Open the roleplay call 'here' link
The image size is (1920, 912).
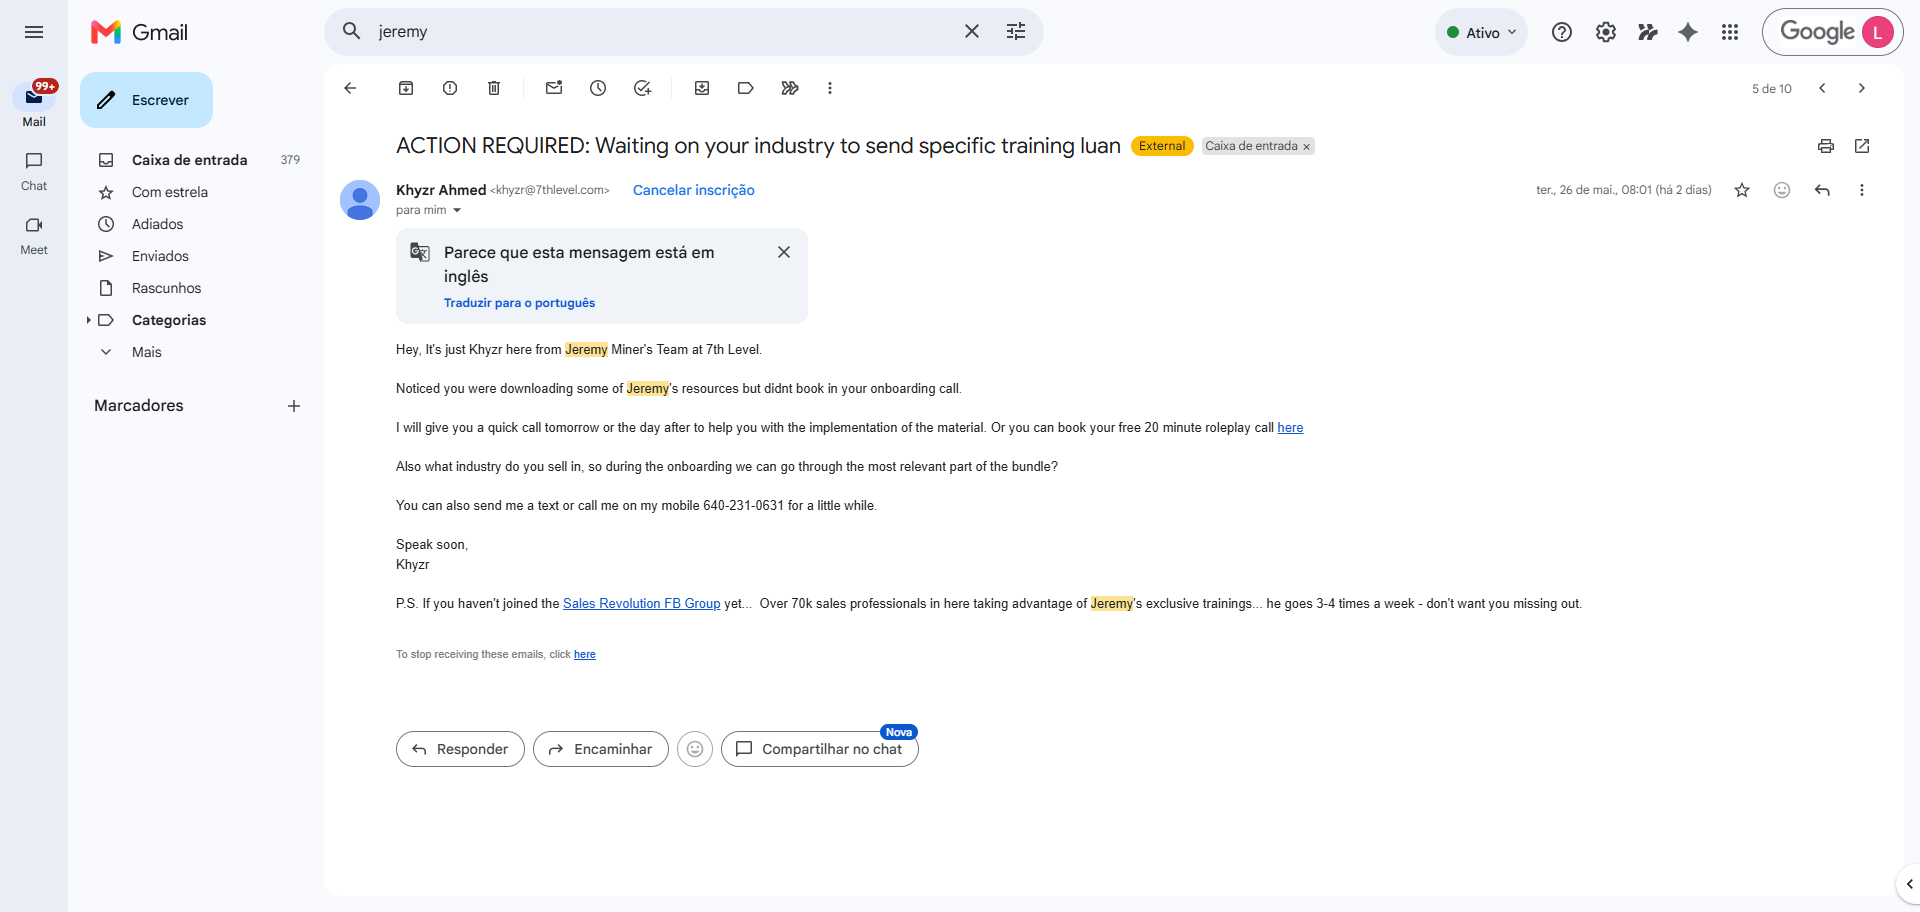1290,427
